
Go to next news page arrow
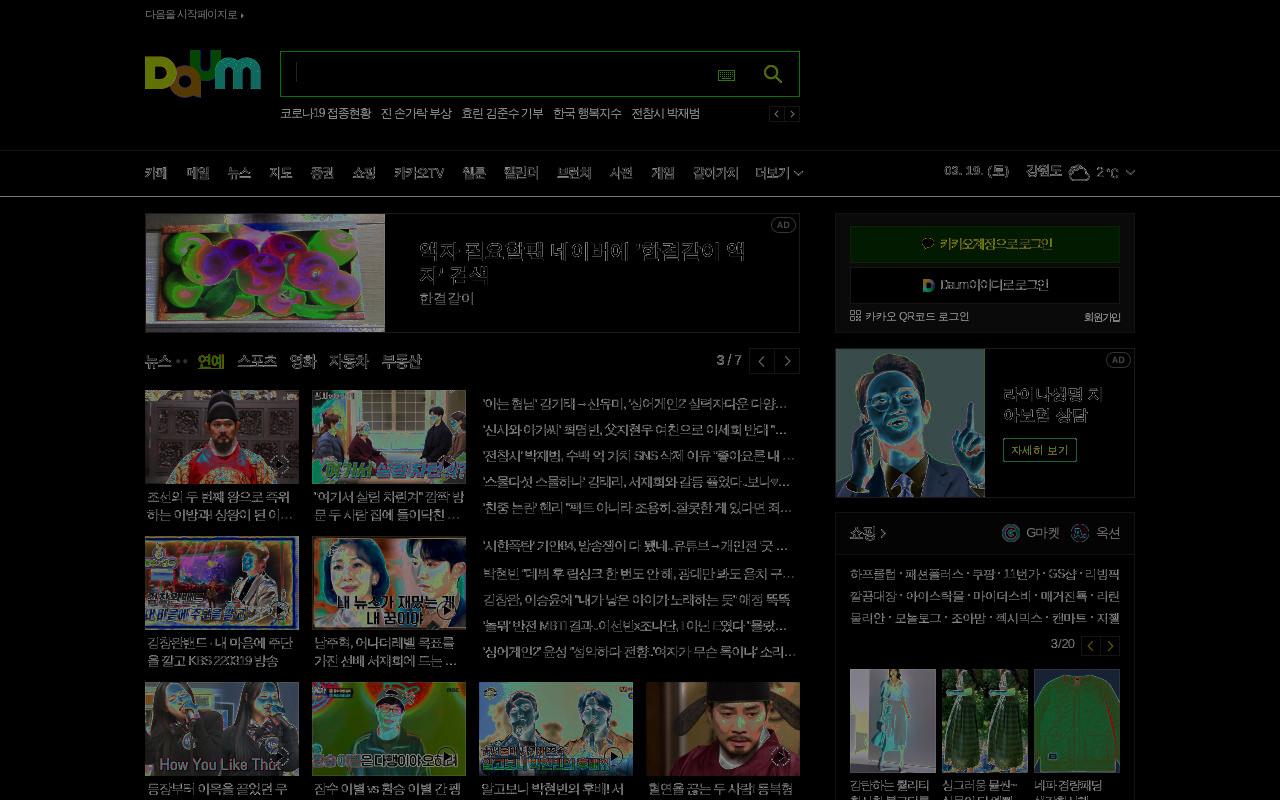tap(787, 361)
